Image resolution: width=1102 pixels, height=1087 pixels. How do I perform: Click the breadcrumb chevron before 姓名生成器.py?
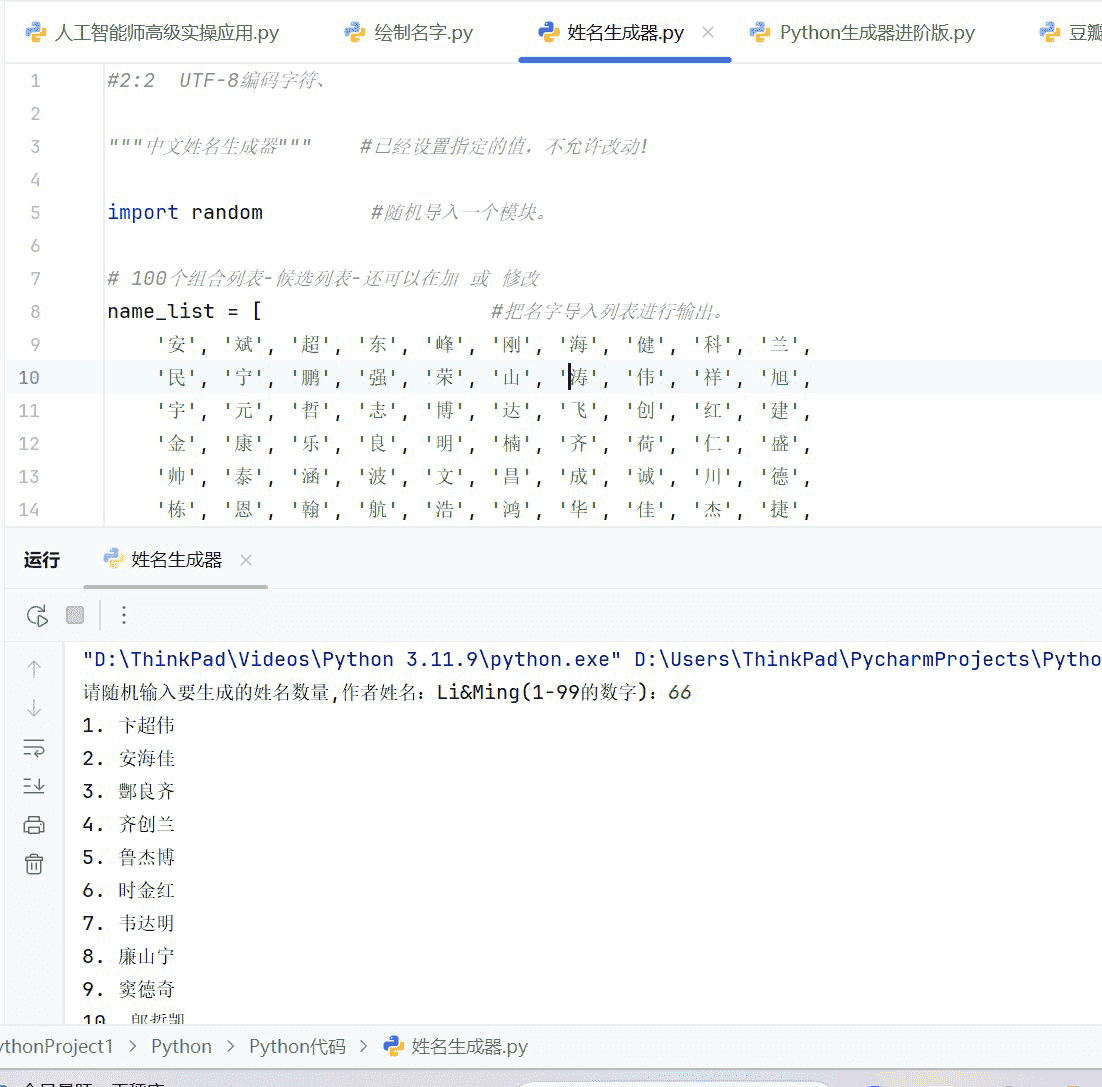tap(363, 1046)
